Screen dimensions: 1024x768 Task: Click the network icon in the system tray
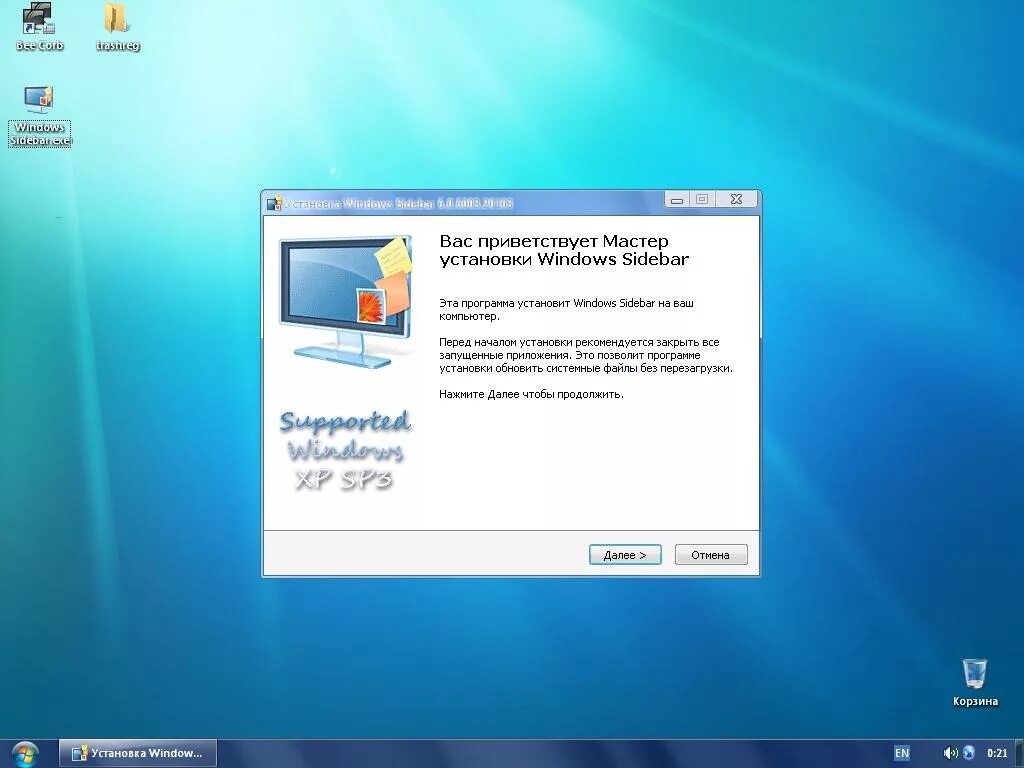[x=968, y=752]
